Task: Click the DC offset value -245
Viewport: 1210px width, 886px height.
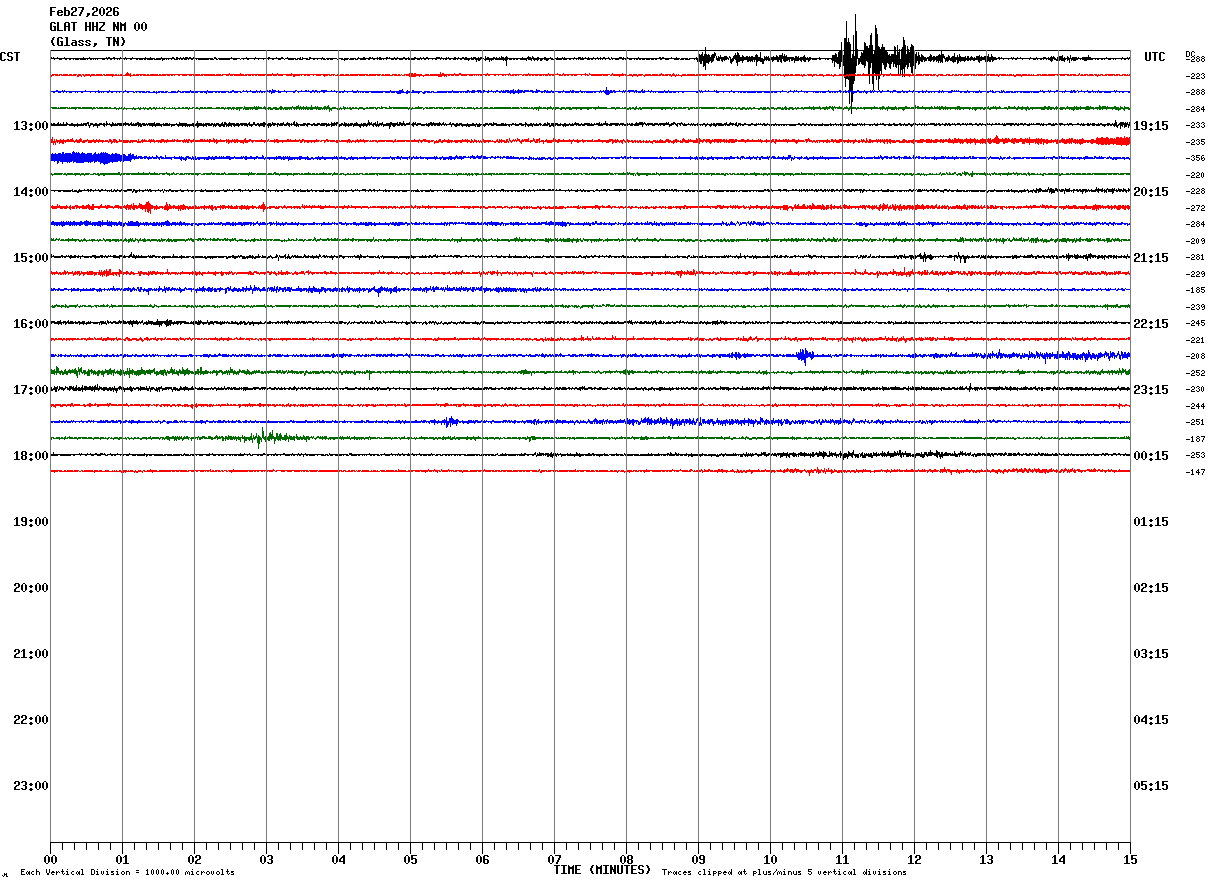Action: click(1195, 323)
